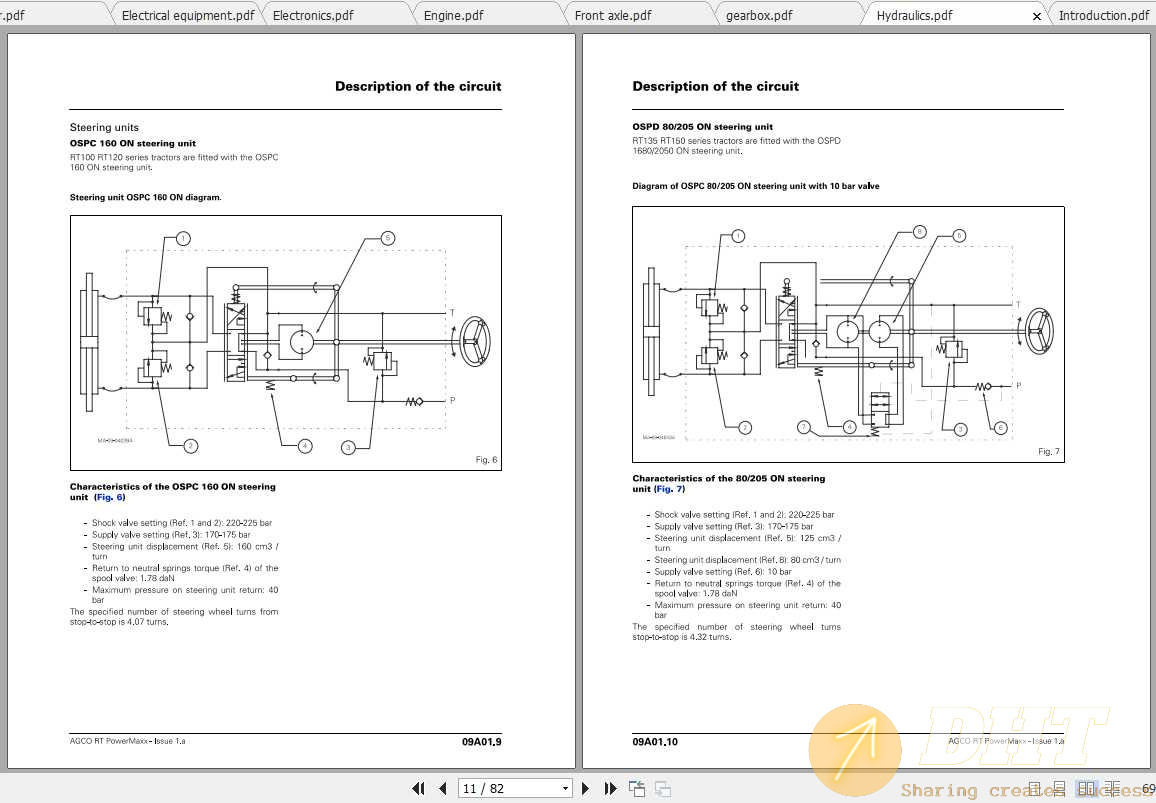This screenshot has height=803, width=1156.
Task: Close the Hydraulics.pdf tab
Action: click(1036, 14)
